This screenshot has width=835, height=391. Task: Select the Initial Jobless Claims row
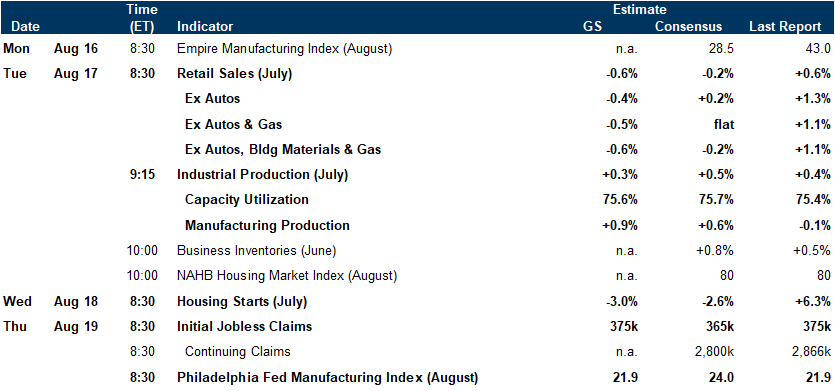click(418, 327)
